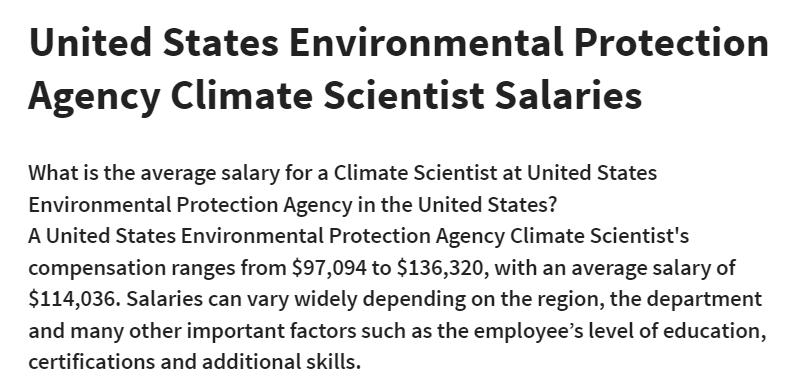The image size is (811, 390).
Task: Click the $136,320 salary figure
Action: (x=442, y=268)
